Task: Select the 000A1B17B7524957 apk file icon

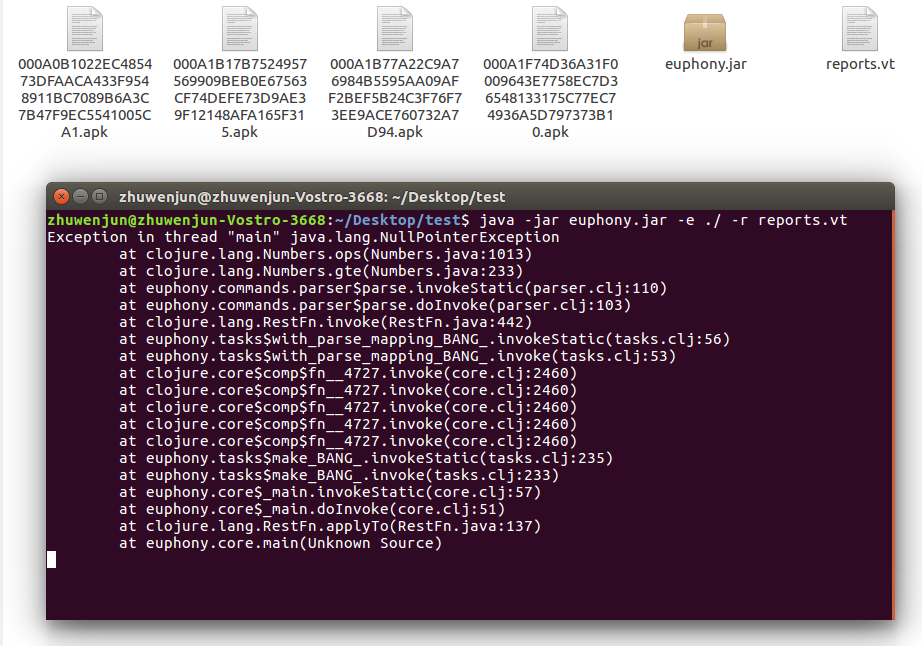Action: [240, 28]
